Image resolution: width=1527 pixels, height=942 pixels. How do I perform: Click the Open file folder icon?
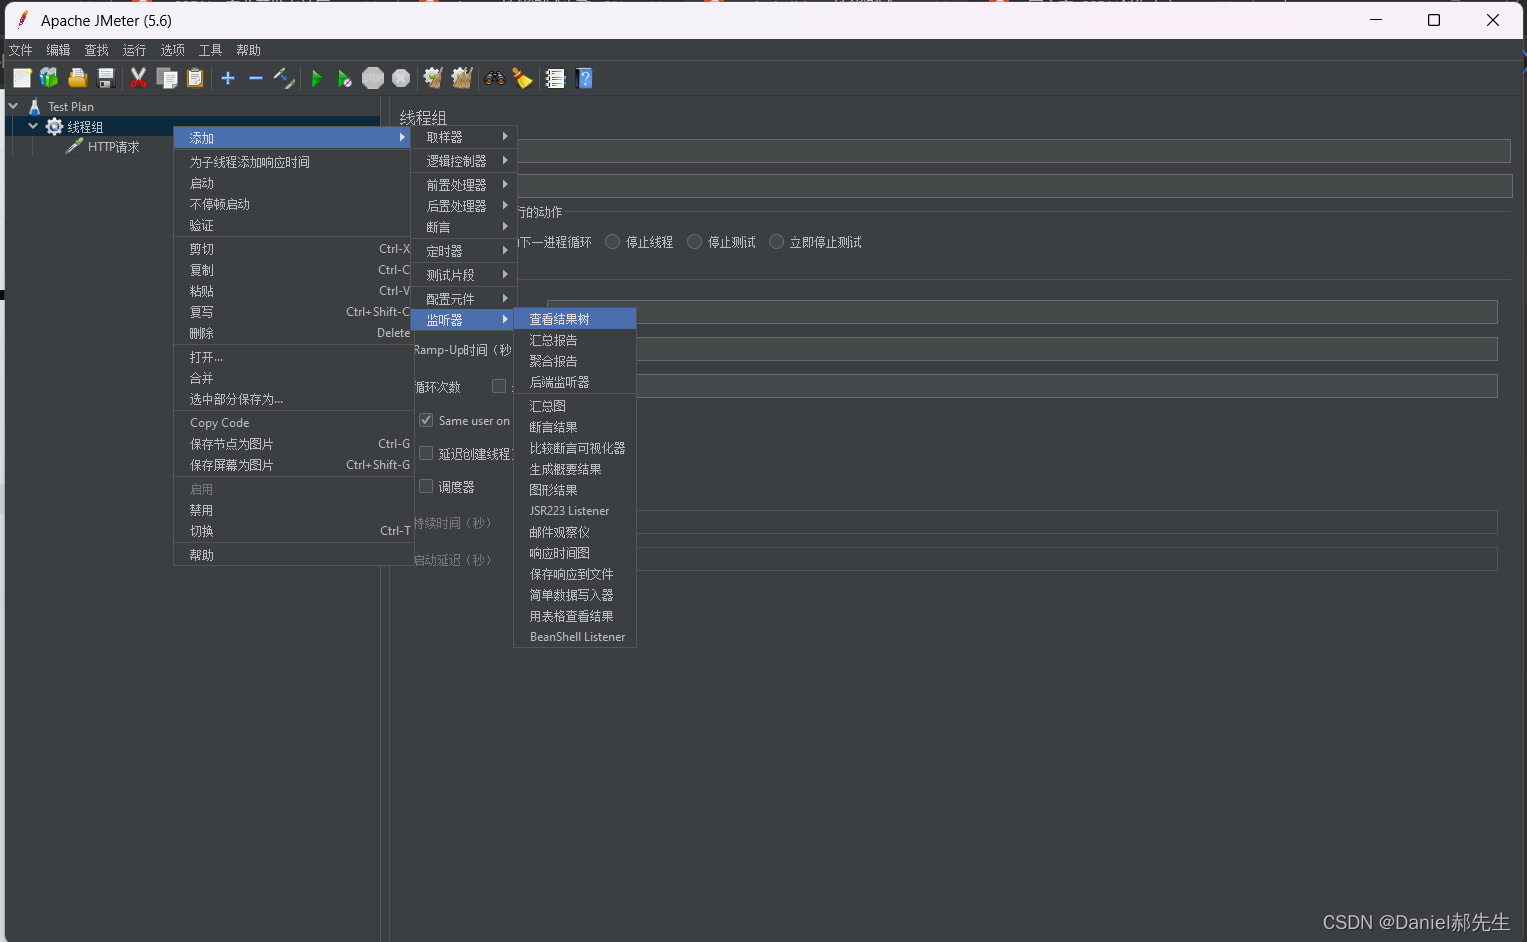(x=77, y=78)
